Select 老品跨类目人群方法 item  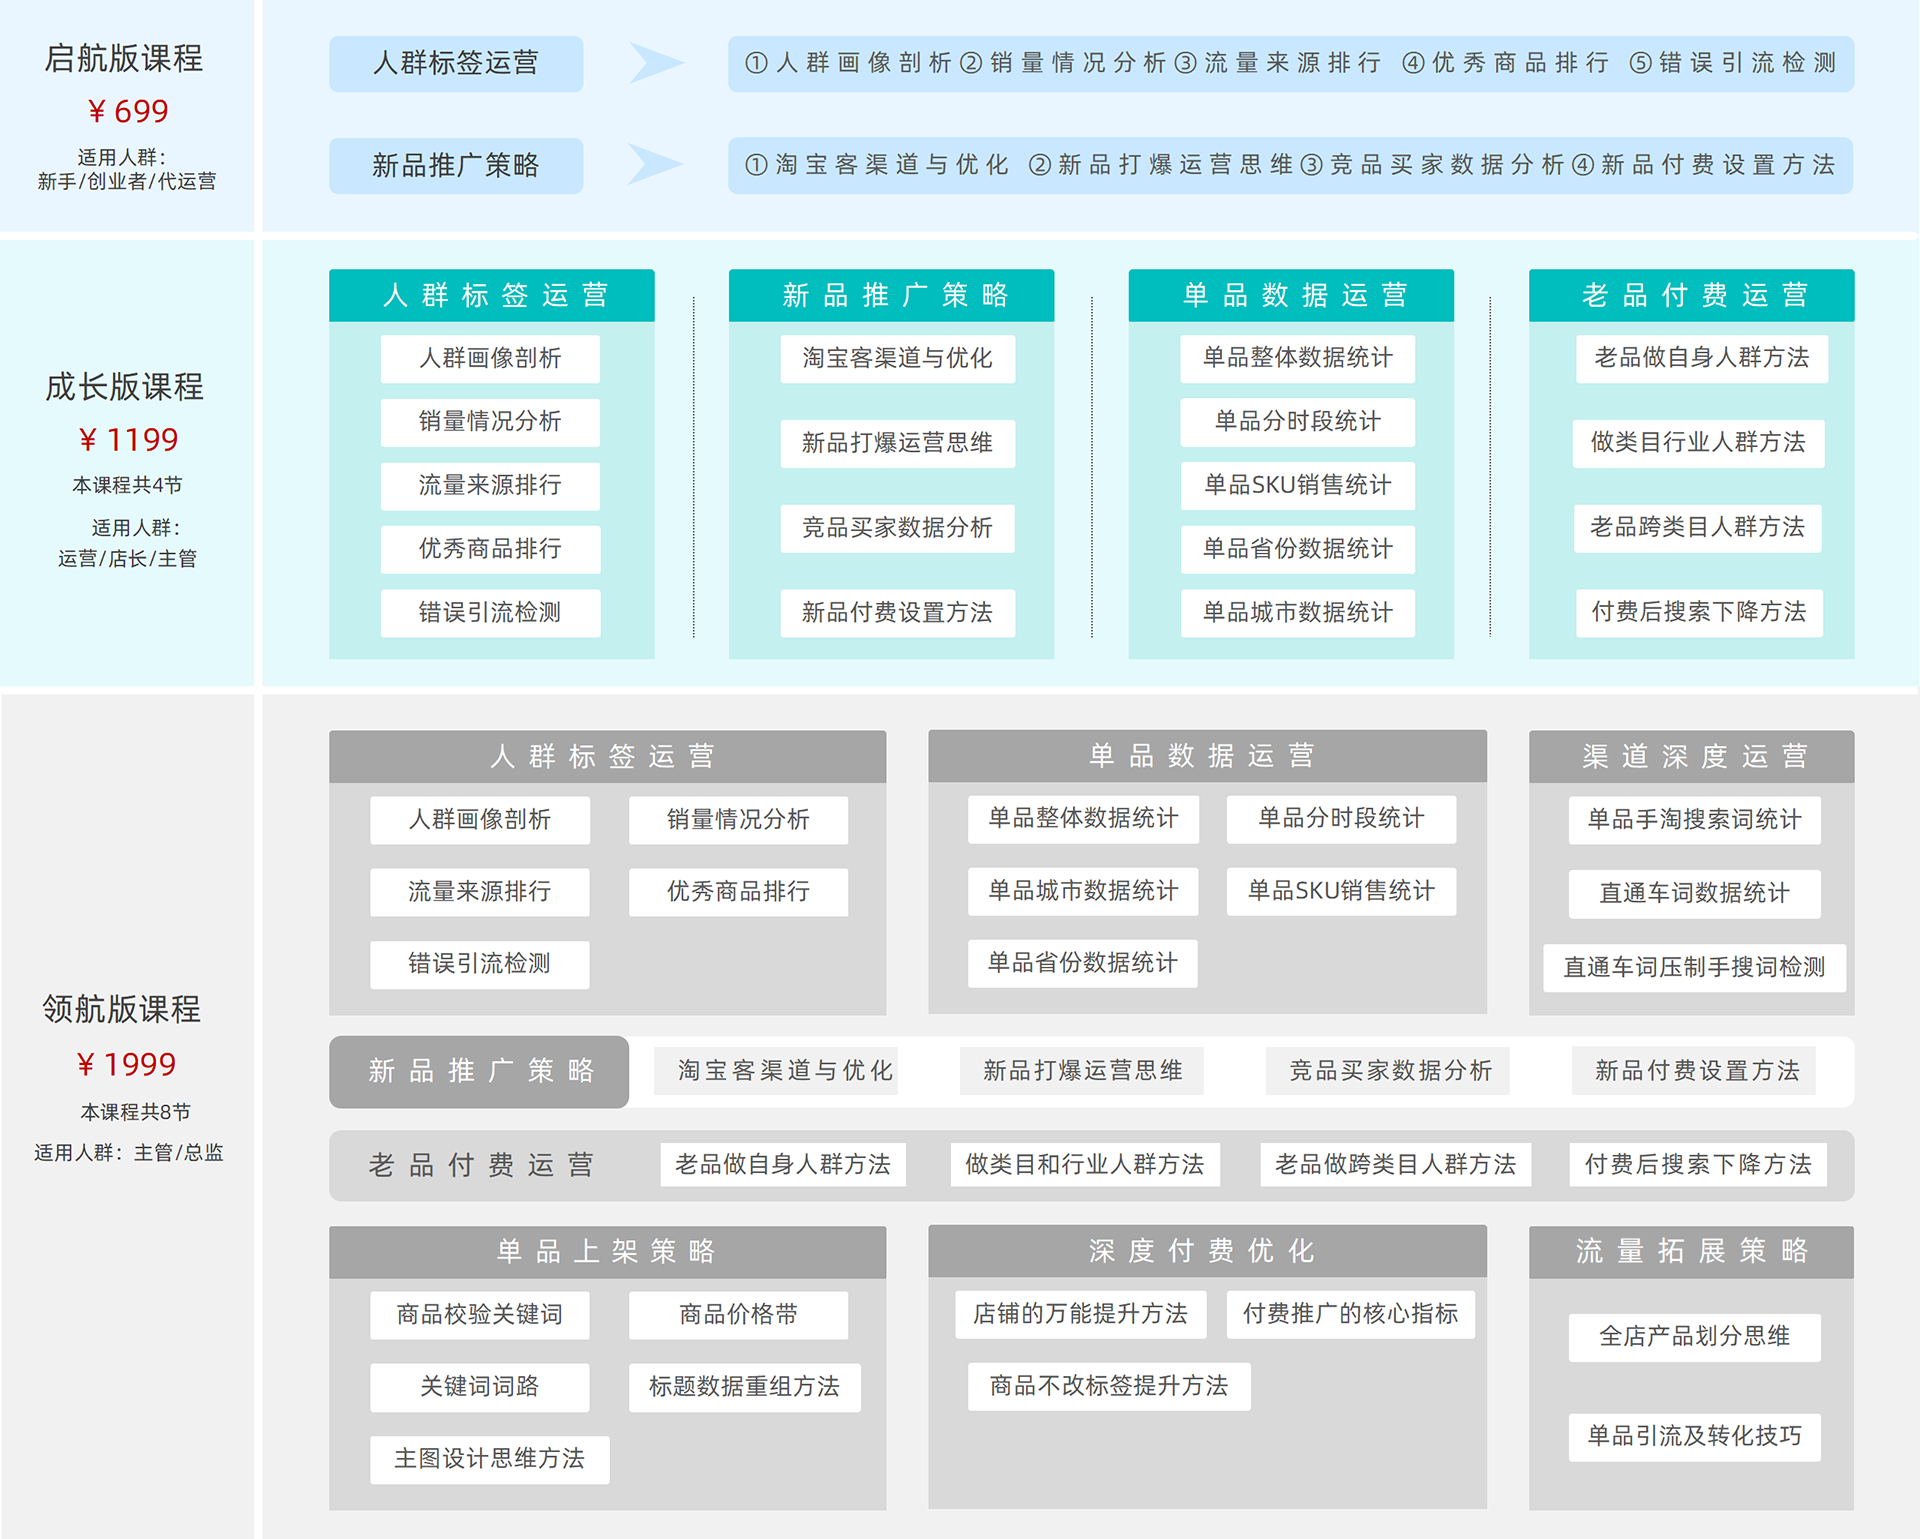click(x=1698, y=528)
